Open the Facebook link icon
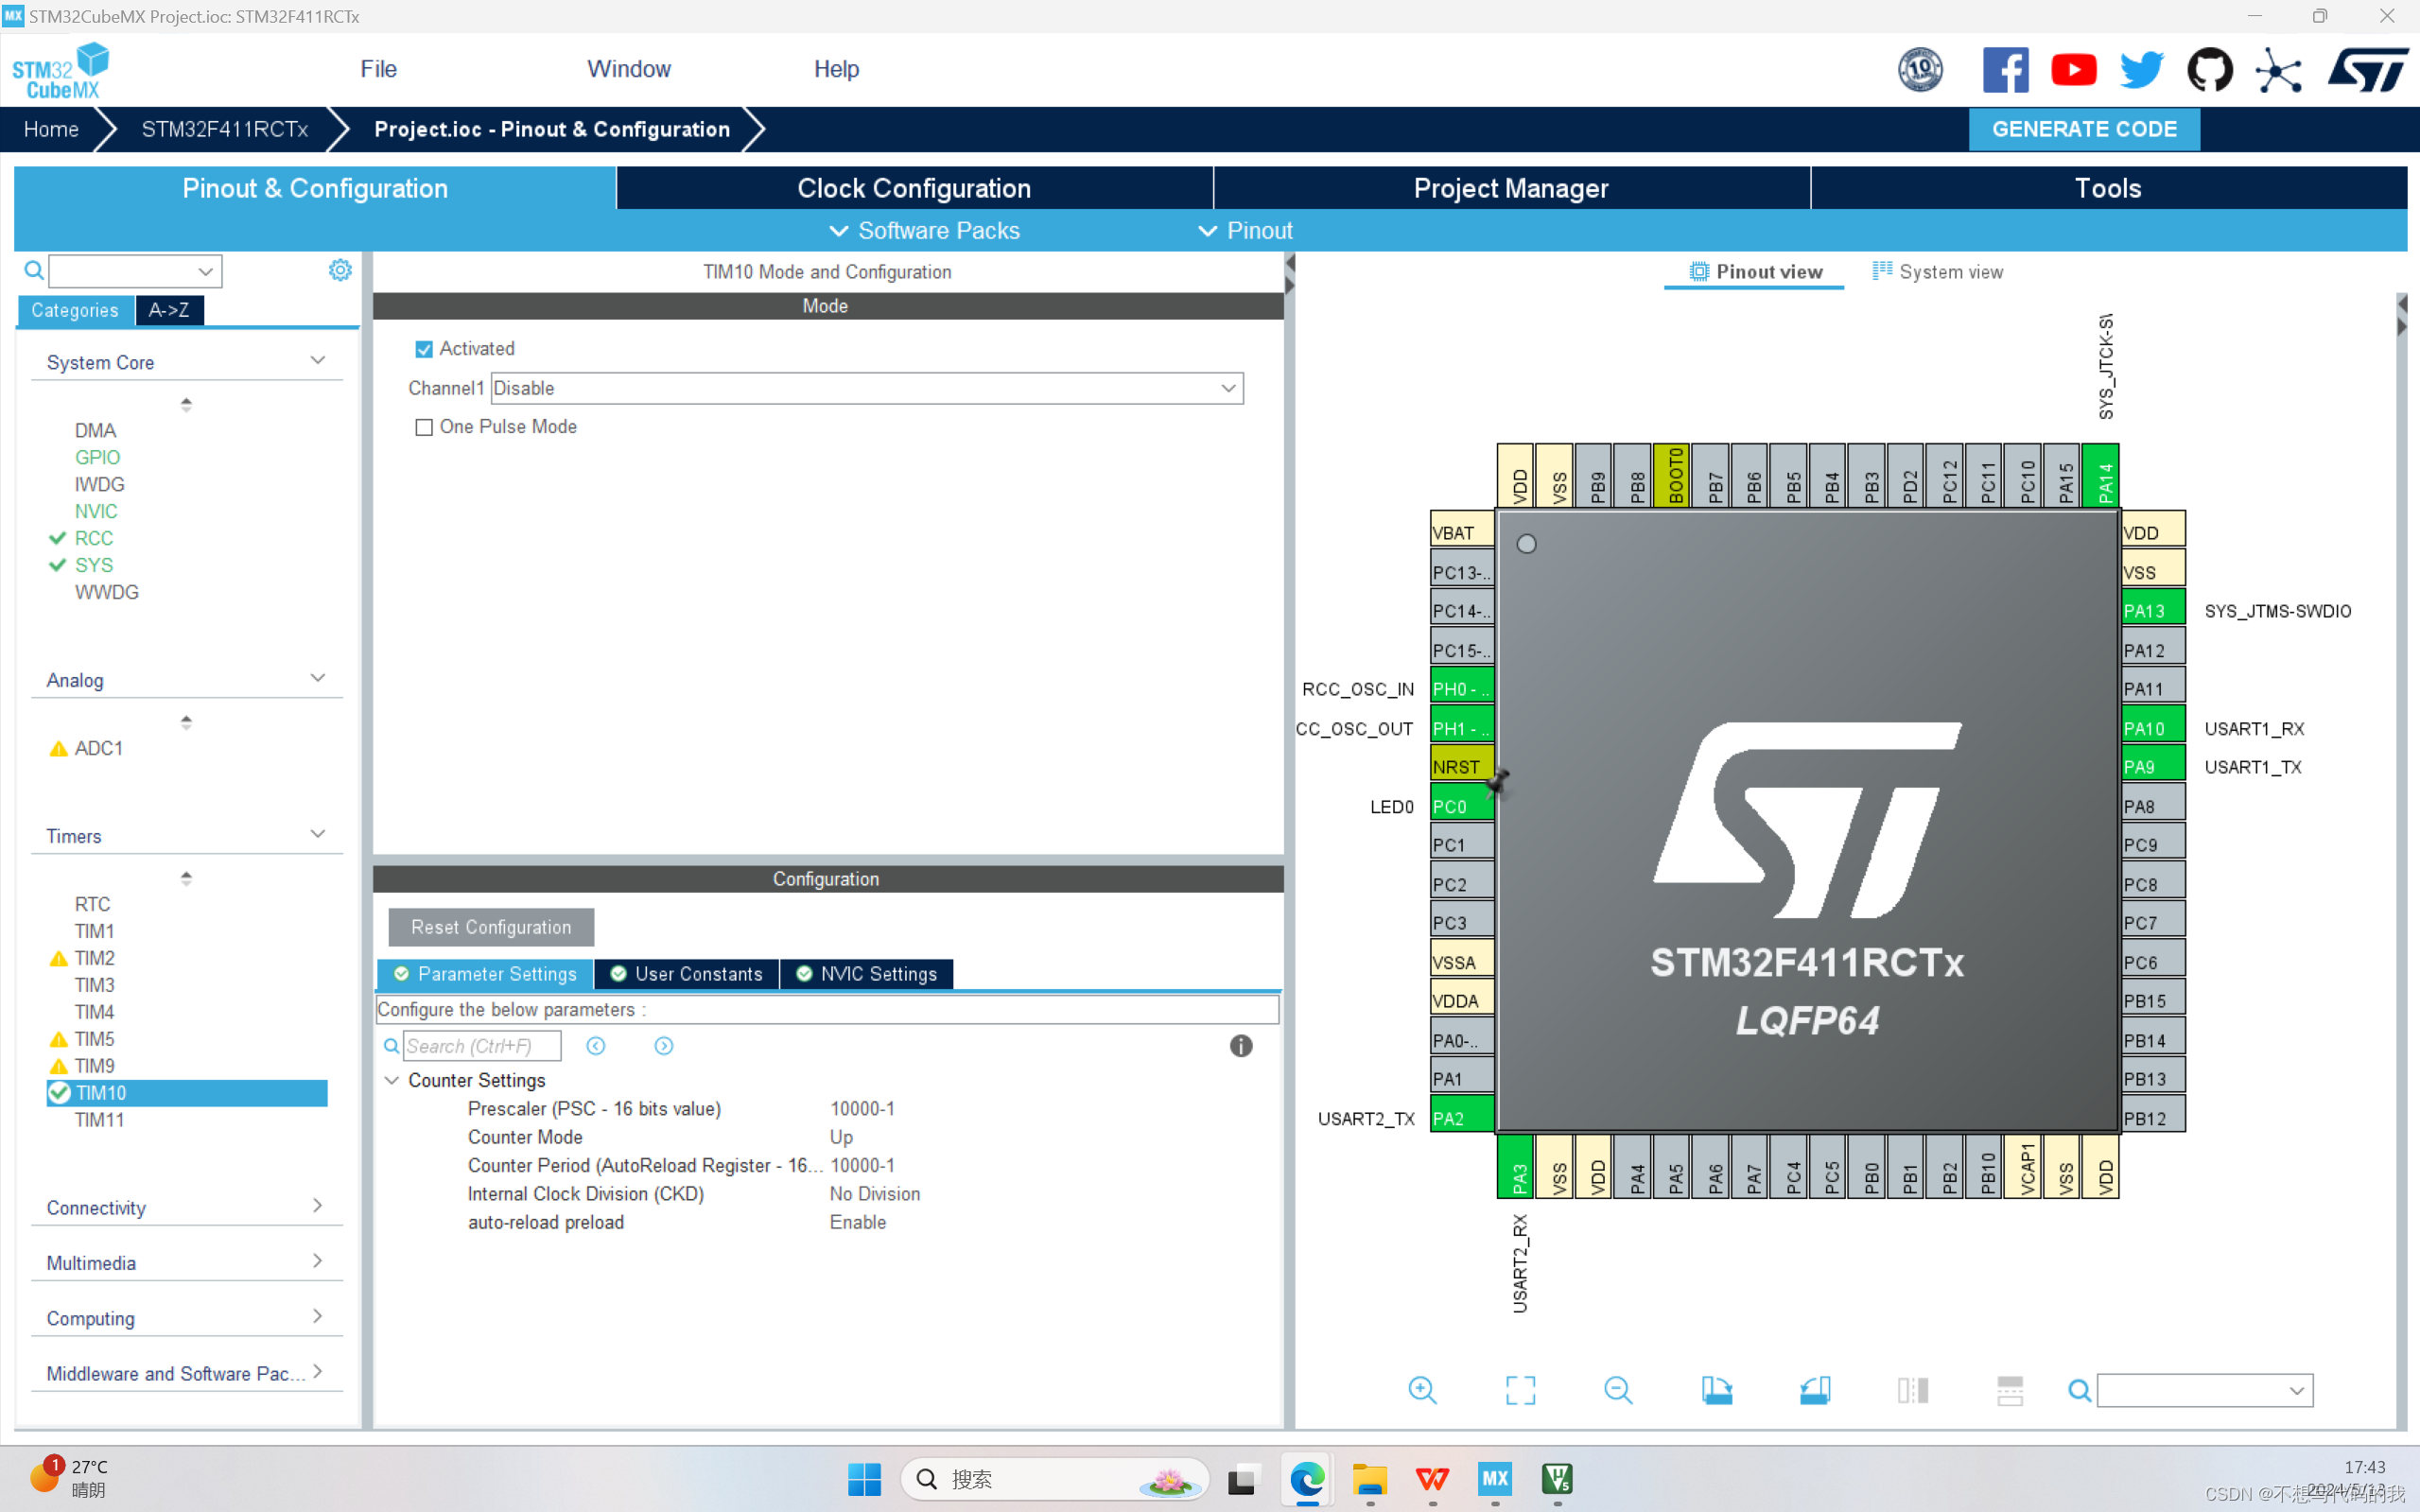This screenshot has height=1512, width=2420. [x=2005, y=70]
